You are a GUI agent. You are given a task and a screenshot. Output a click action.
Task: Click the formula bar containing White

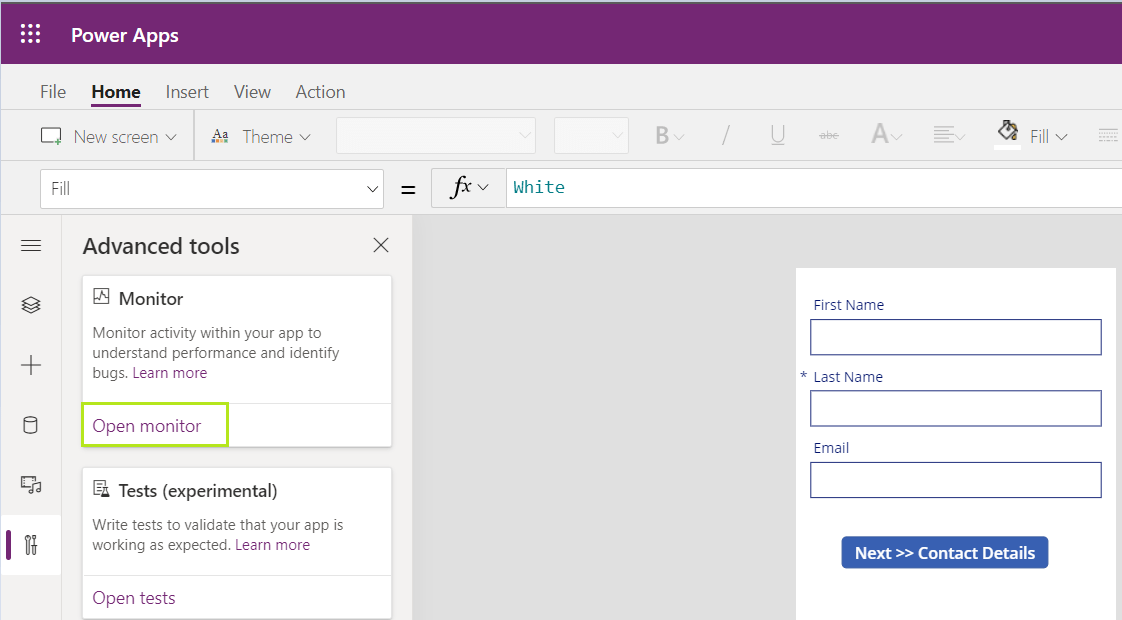(814, 188)
